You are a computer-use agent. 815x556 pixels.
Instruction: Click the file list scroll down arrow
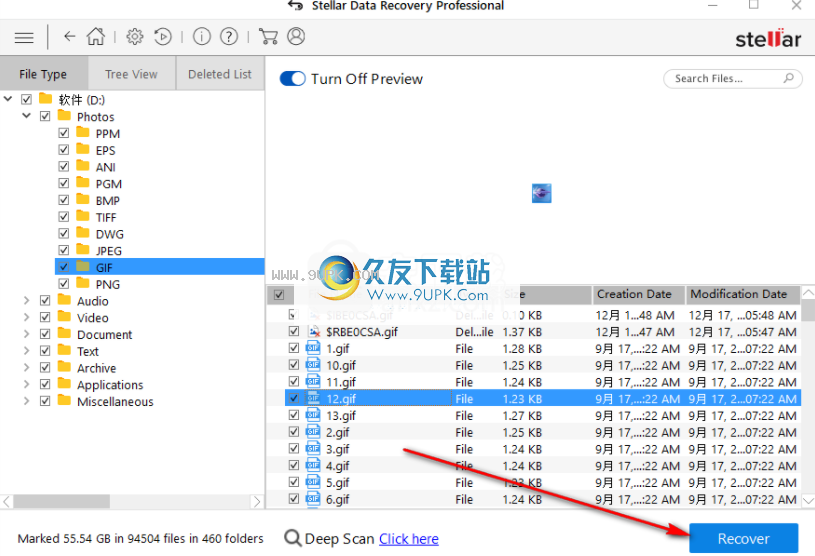808,500
